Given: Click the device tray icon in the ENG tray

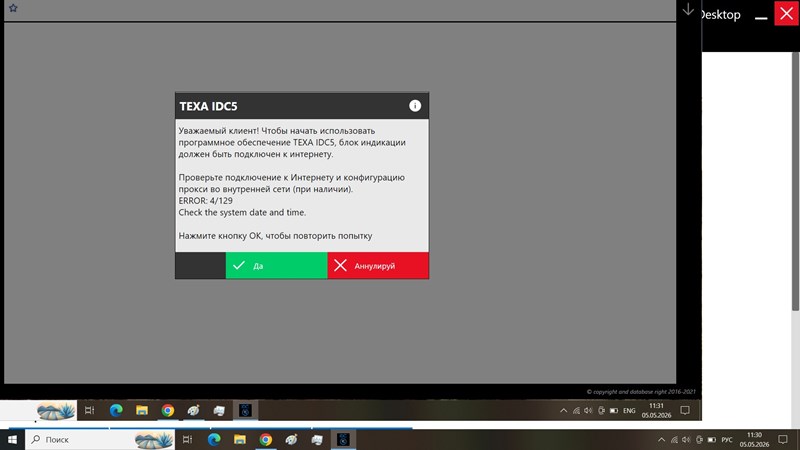Looking at the screenshot, I should tap(601, 410).
